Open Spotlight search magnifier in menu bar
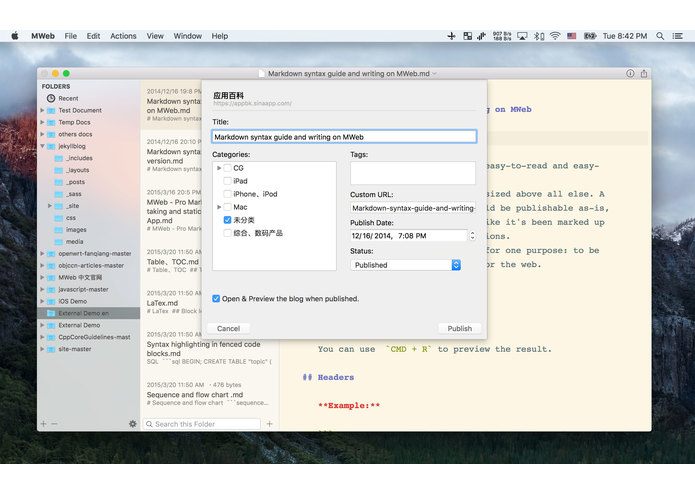 [x=660, y=36]
